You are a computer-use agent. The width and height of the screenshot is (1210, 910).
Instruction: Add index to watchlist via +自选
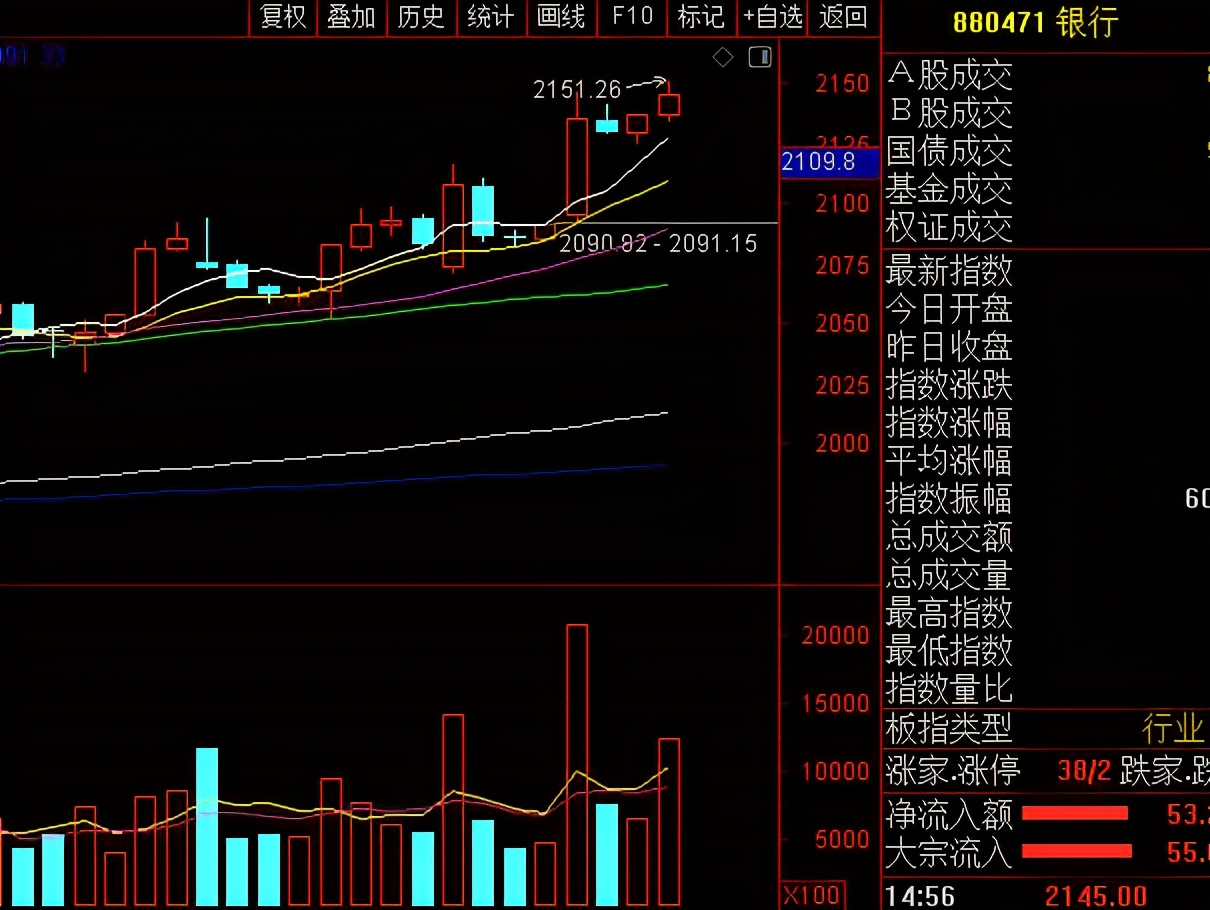[772, 18]
